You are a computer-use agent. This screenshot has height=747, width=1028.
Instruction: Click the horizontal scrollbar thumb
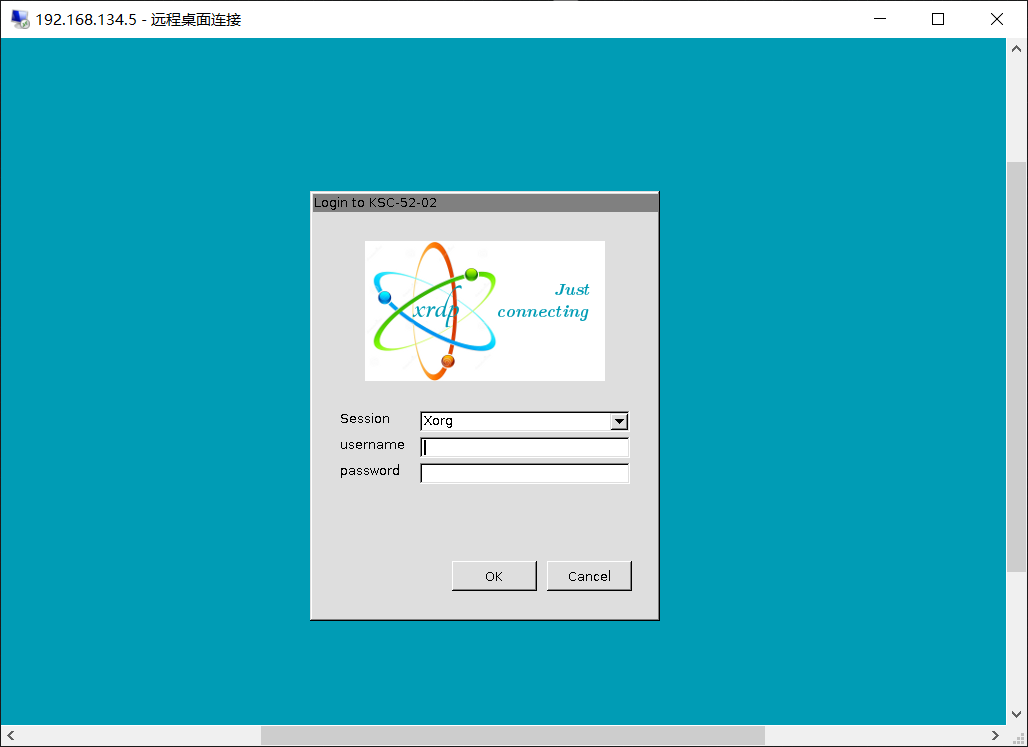point(513,735)
